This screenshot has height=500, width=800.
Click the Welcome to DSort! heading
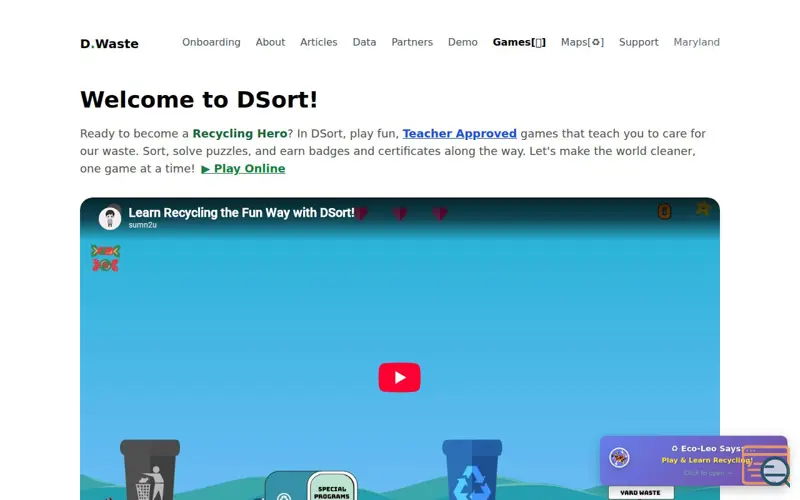click(x=199, y=99)
